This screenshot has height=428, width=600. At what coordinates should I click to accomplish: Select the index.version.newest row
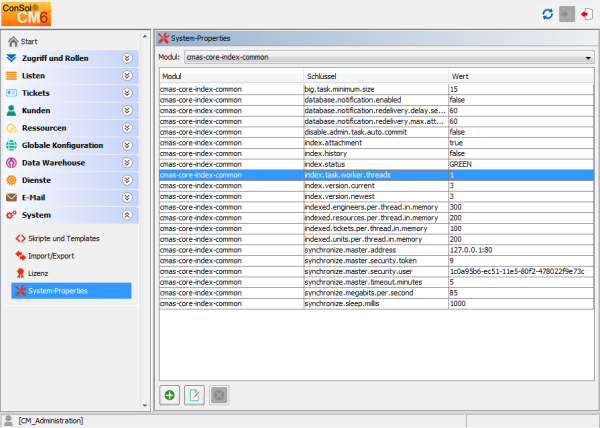(377, 196)
